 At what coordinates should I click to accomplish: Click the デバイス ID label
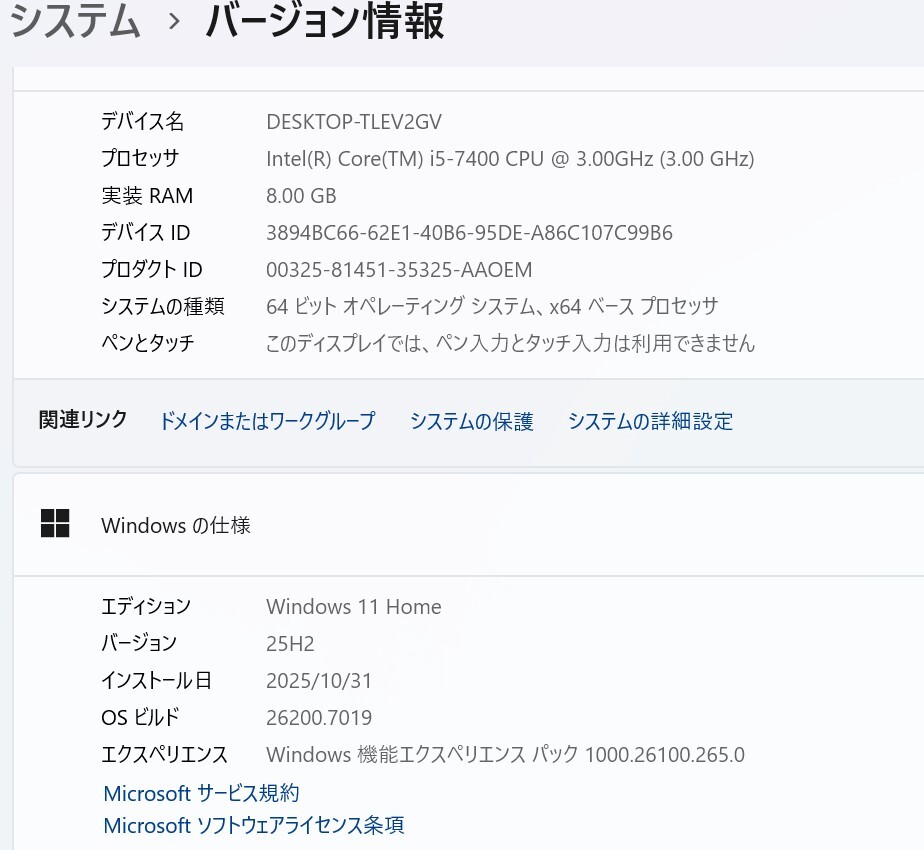[x=145, y=232]
